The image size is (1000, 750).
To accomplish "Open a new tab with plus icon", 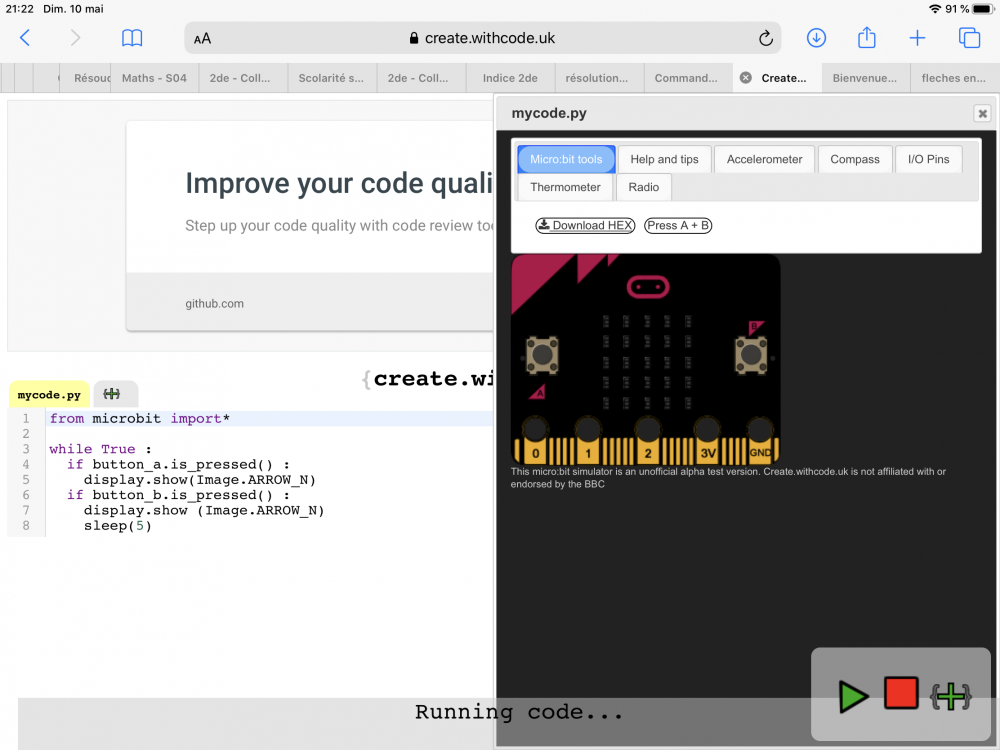I will click(917, 38).
